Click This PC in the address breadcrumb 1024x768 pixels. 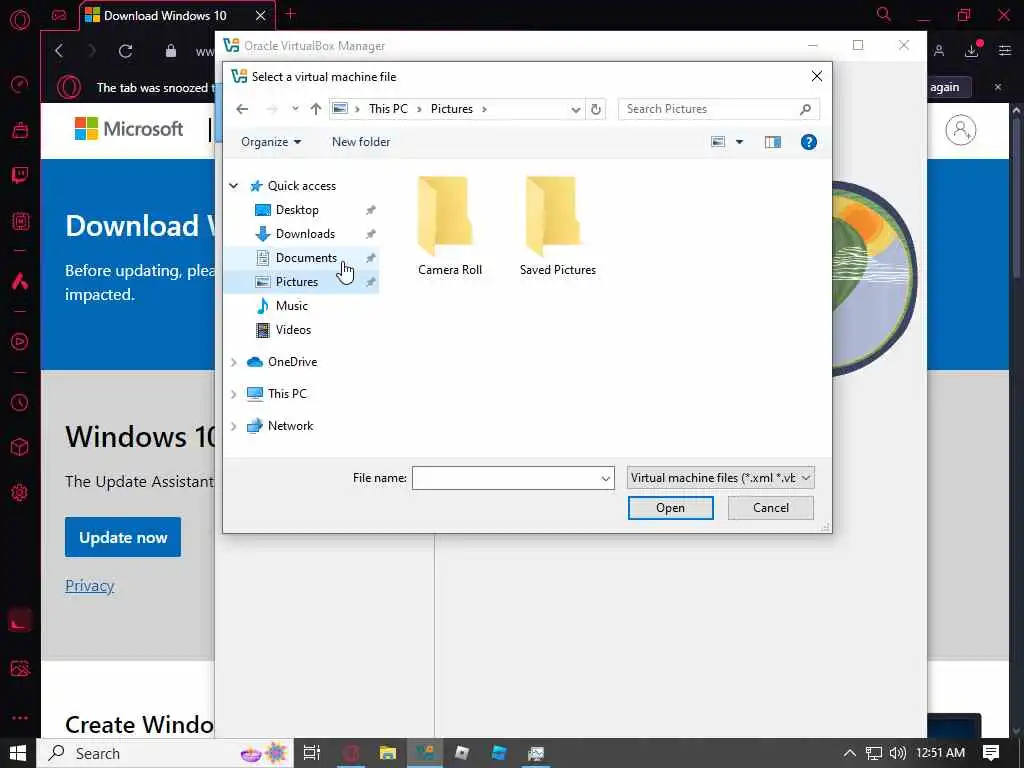[388, 109]
